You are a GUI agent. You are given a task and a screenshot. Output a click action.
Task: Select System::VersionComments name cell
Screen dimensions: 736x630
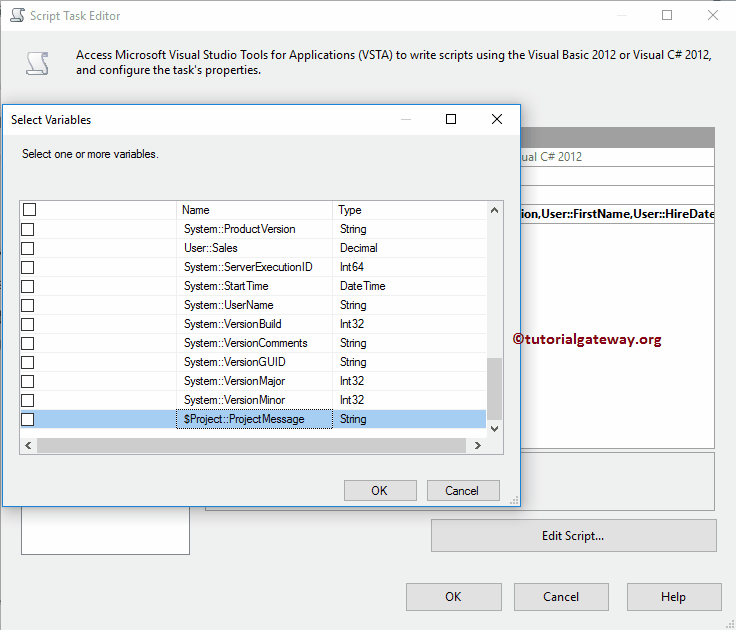tap(254, 343)
